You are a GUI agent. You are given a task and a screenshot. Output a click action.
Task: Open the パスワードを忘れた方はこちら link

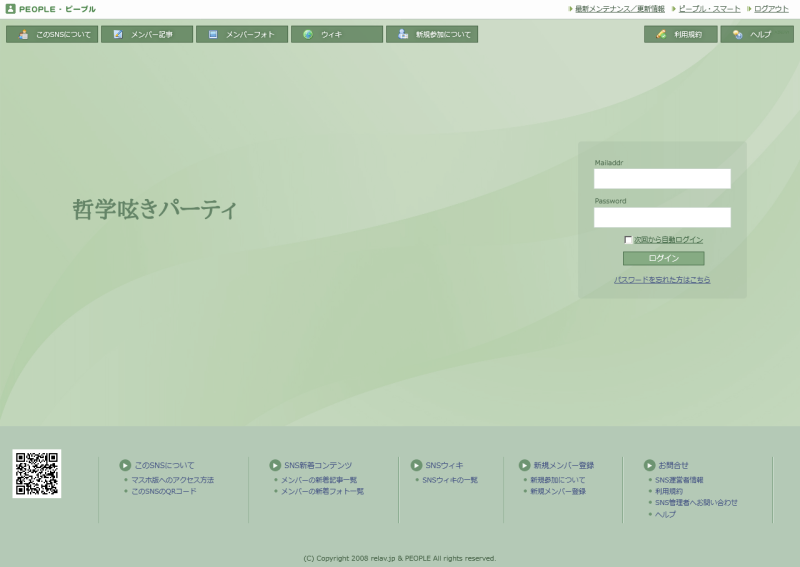pos(662,280)
